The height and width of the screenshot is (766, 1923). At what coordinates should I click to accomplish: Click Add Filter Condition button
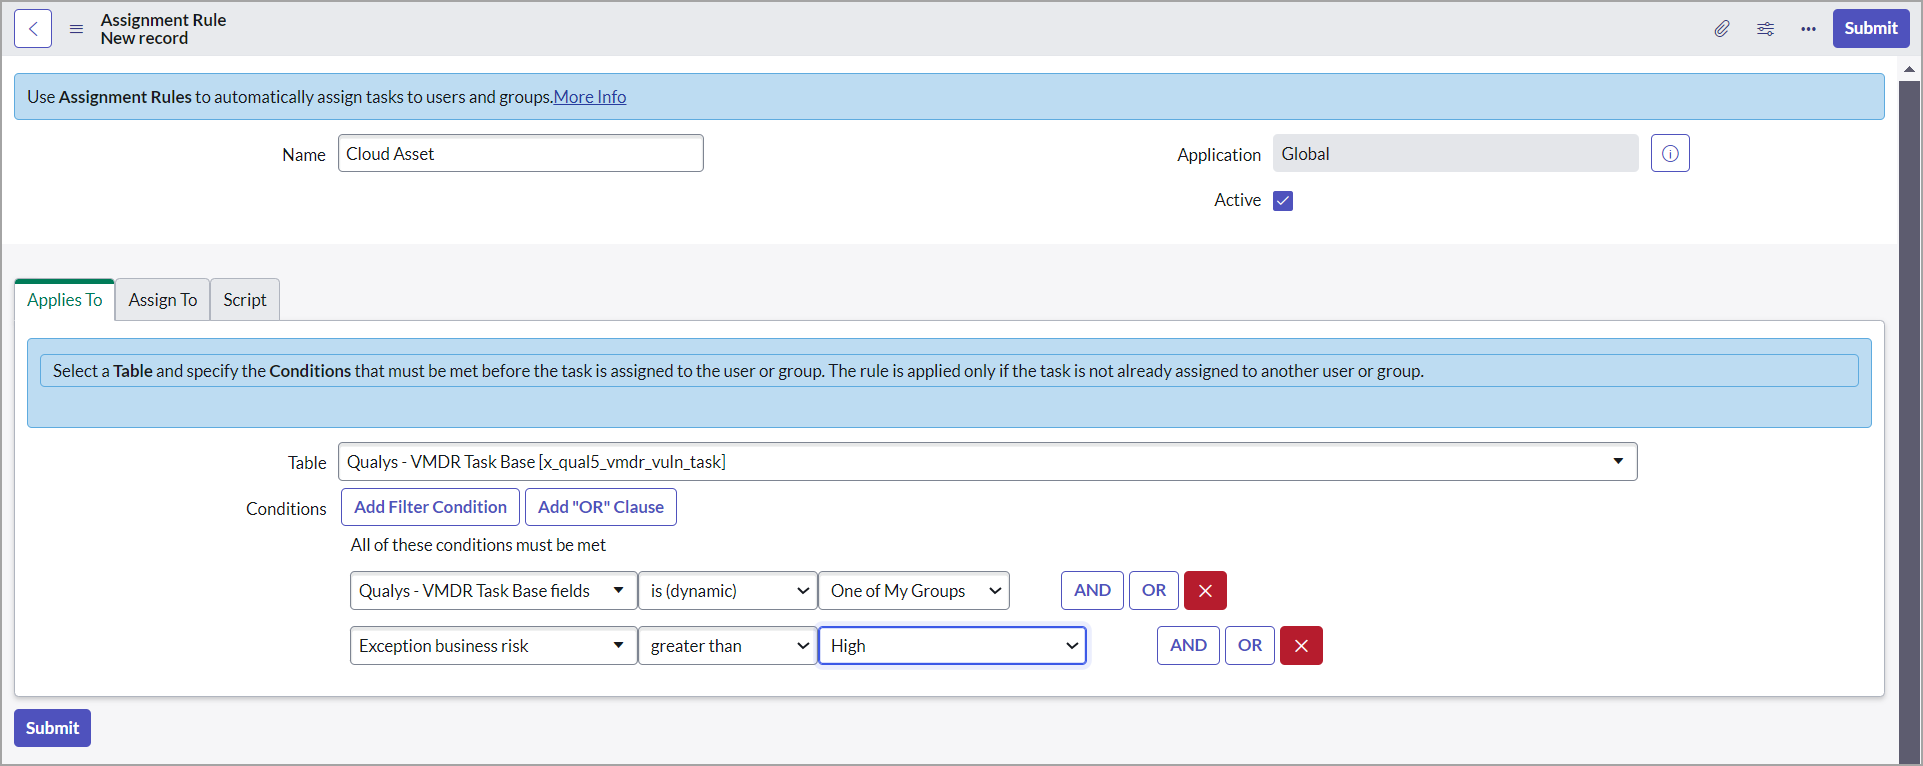click(430, 507)
